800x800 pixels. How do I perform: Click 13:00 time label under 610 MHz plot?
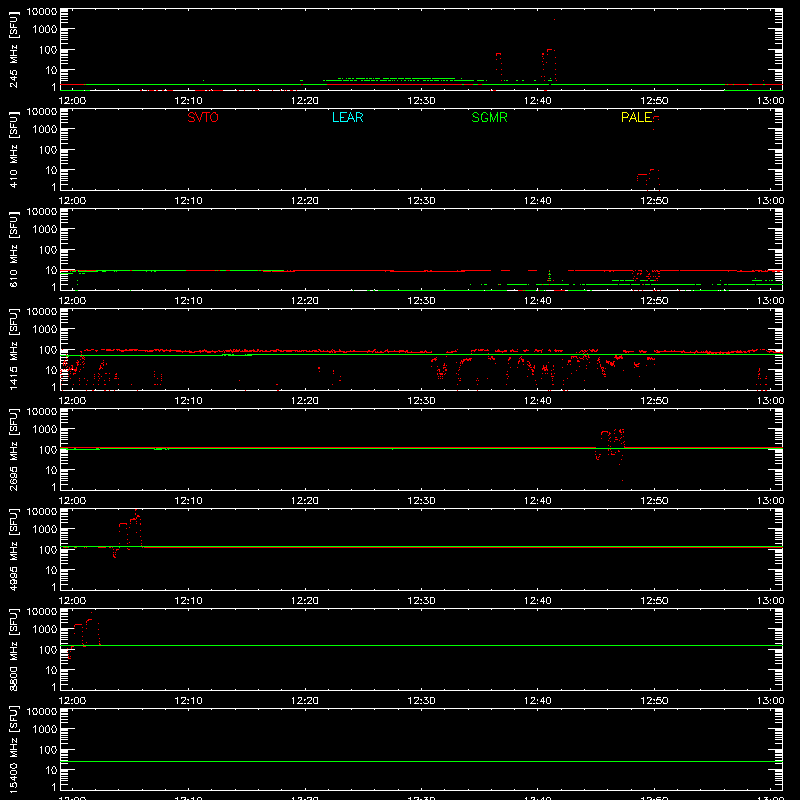point(770,301)
